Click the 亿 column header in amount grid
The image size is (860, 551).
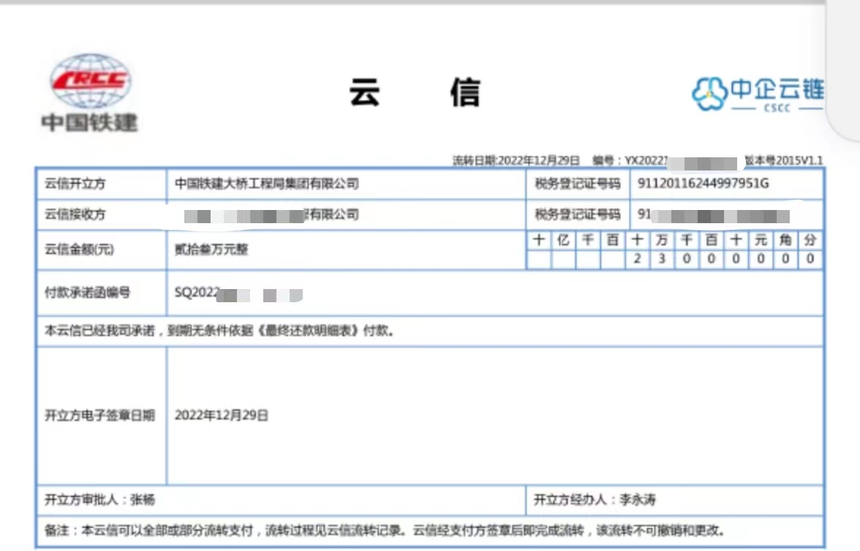[563, 240]
